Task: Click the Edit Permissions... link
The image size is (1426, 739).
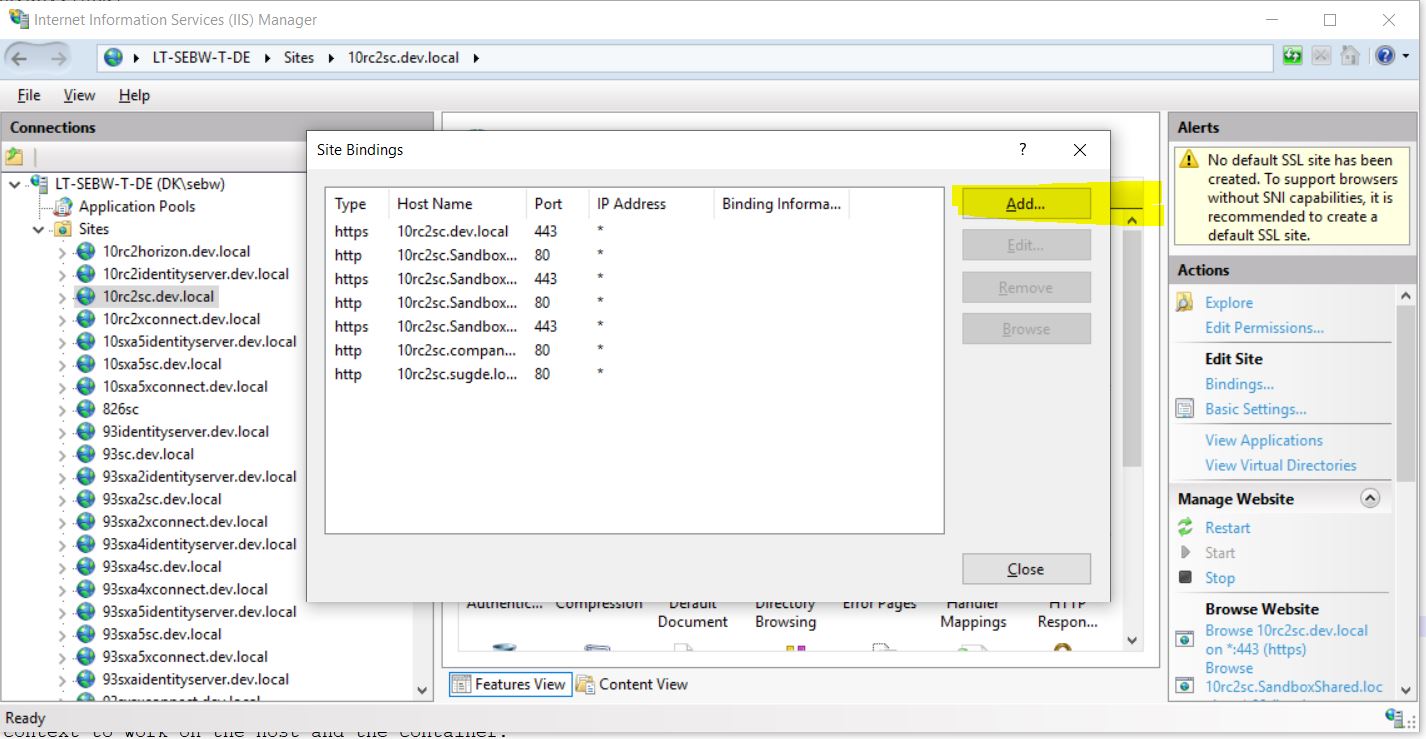Action: 1264,328
